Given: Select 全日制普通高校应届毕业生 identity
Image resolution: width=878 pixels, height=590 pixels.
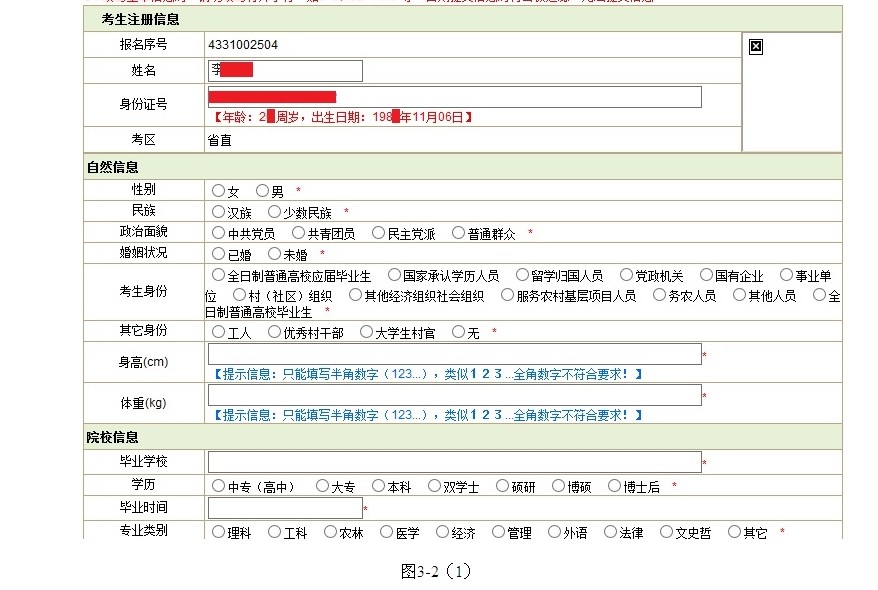Looking at the screenshot, I should 218,275.
